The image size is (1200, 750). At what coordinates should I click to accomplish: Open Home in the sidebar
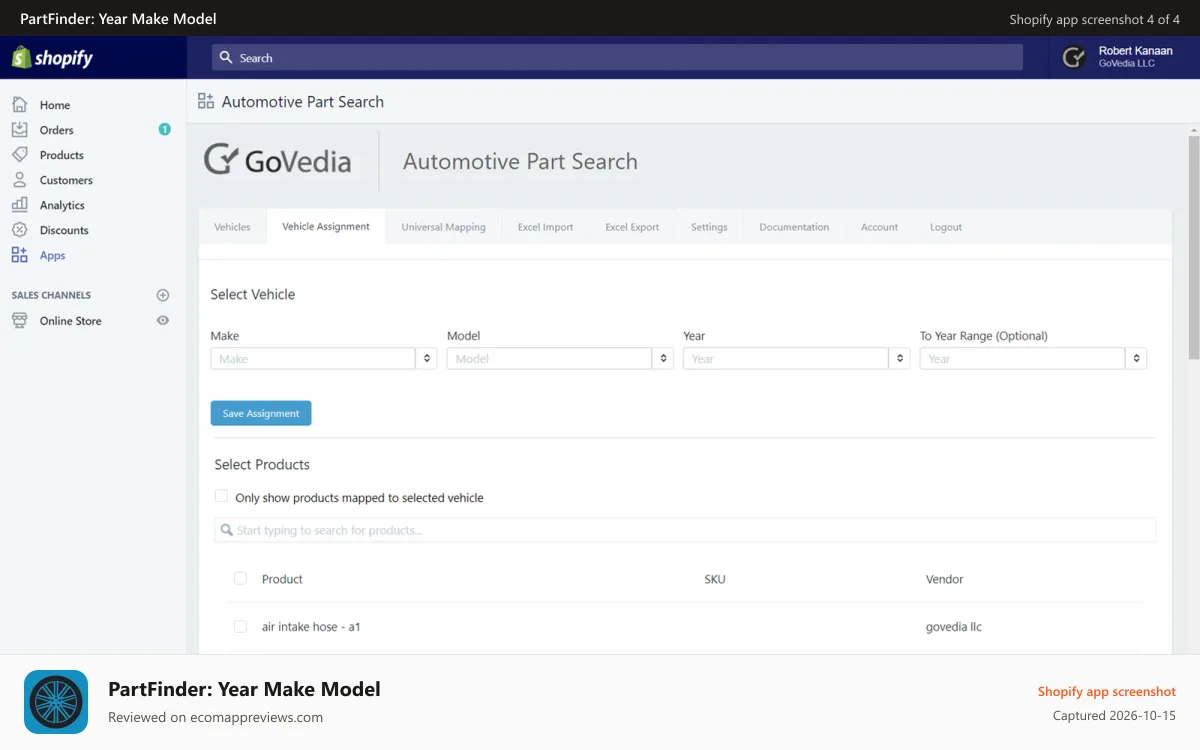coord(55,105)
